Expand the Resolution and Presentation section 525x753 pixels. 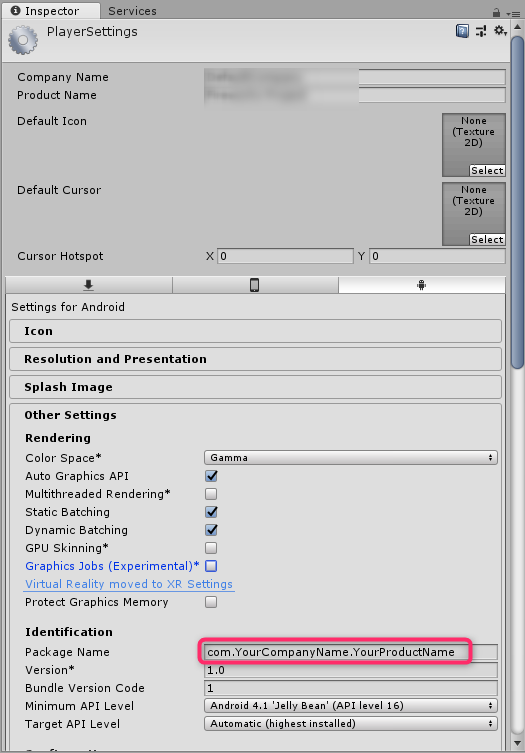click(x=255, y=359)
